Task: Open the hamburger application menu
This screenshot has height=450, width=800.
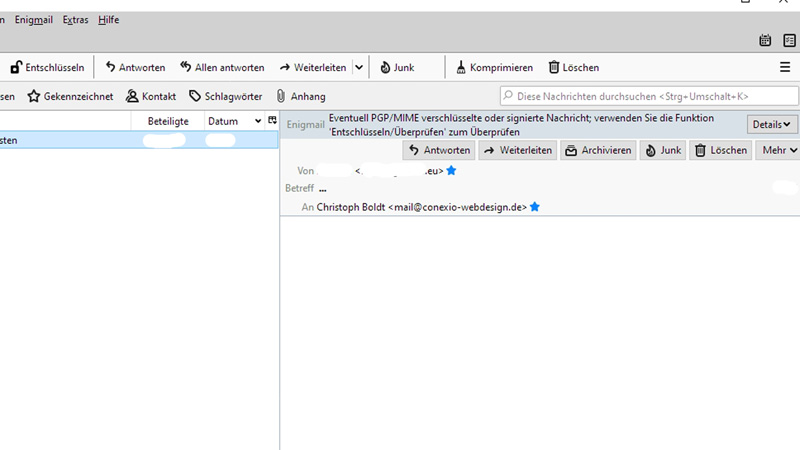Action: [785, 67]
